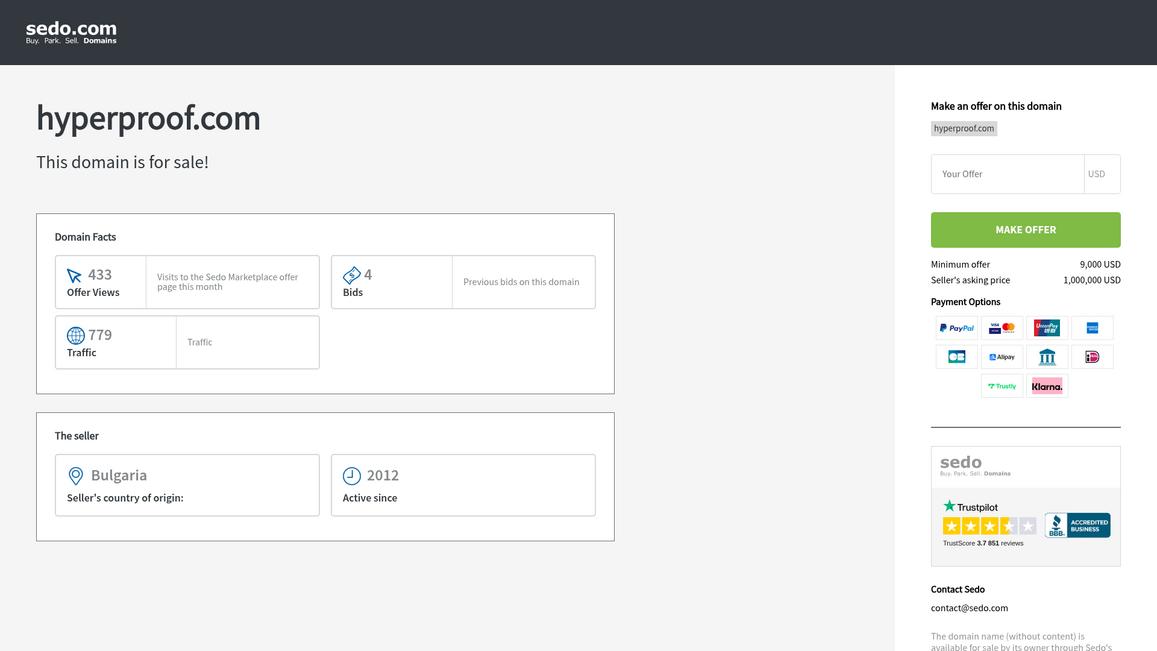
Task: Click the Bids price tag icon
Action: (x=351, y=275)
